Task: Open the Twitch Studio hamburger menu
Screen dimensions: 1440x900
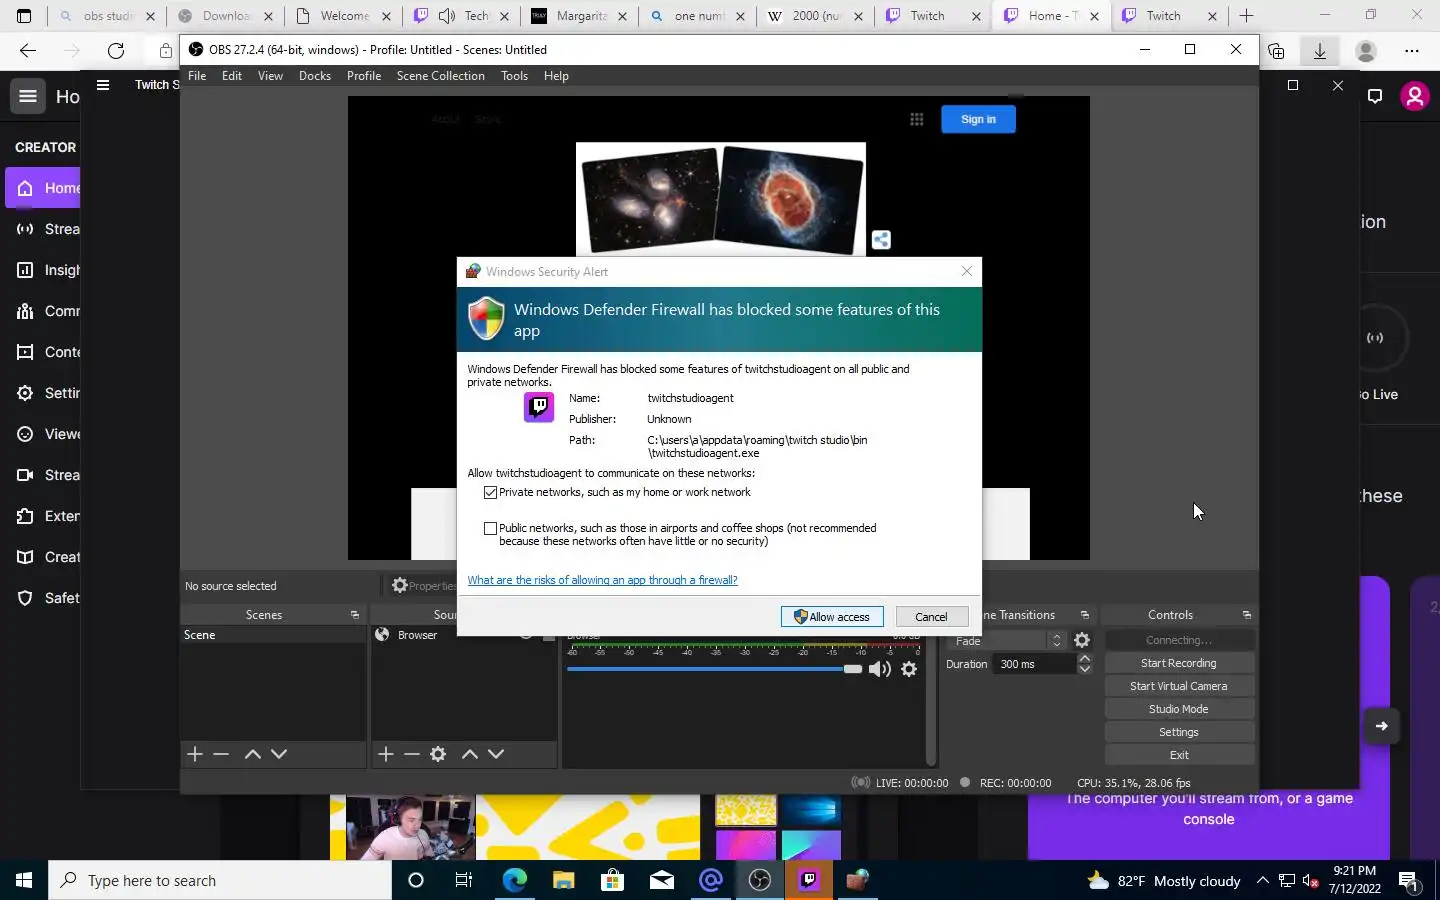Action: (103, 85)
